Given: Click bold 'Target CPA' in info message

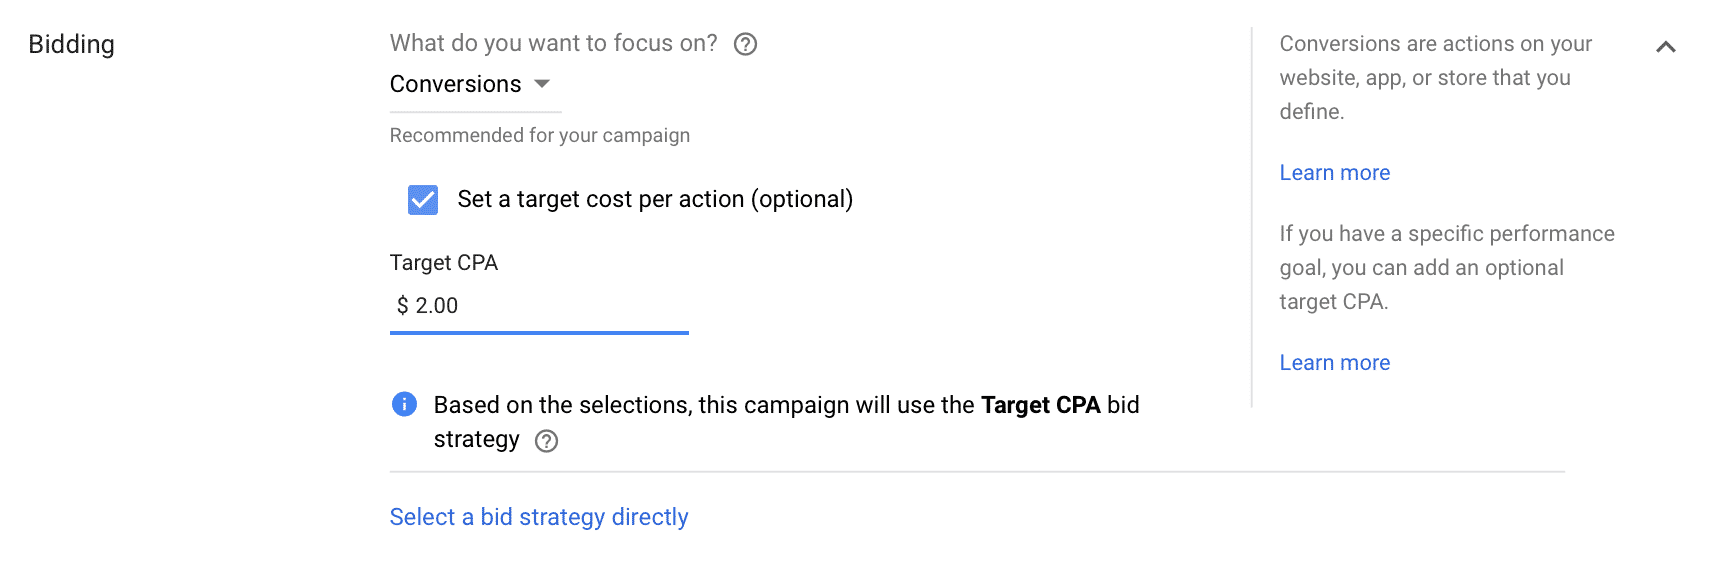Looking at the screenshot, I should [x=1041, y=405].
